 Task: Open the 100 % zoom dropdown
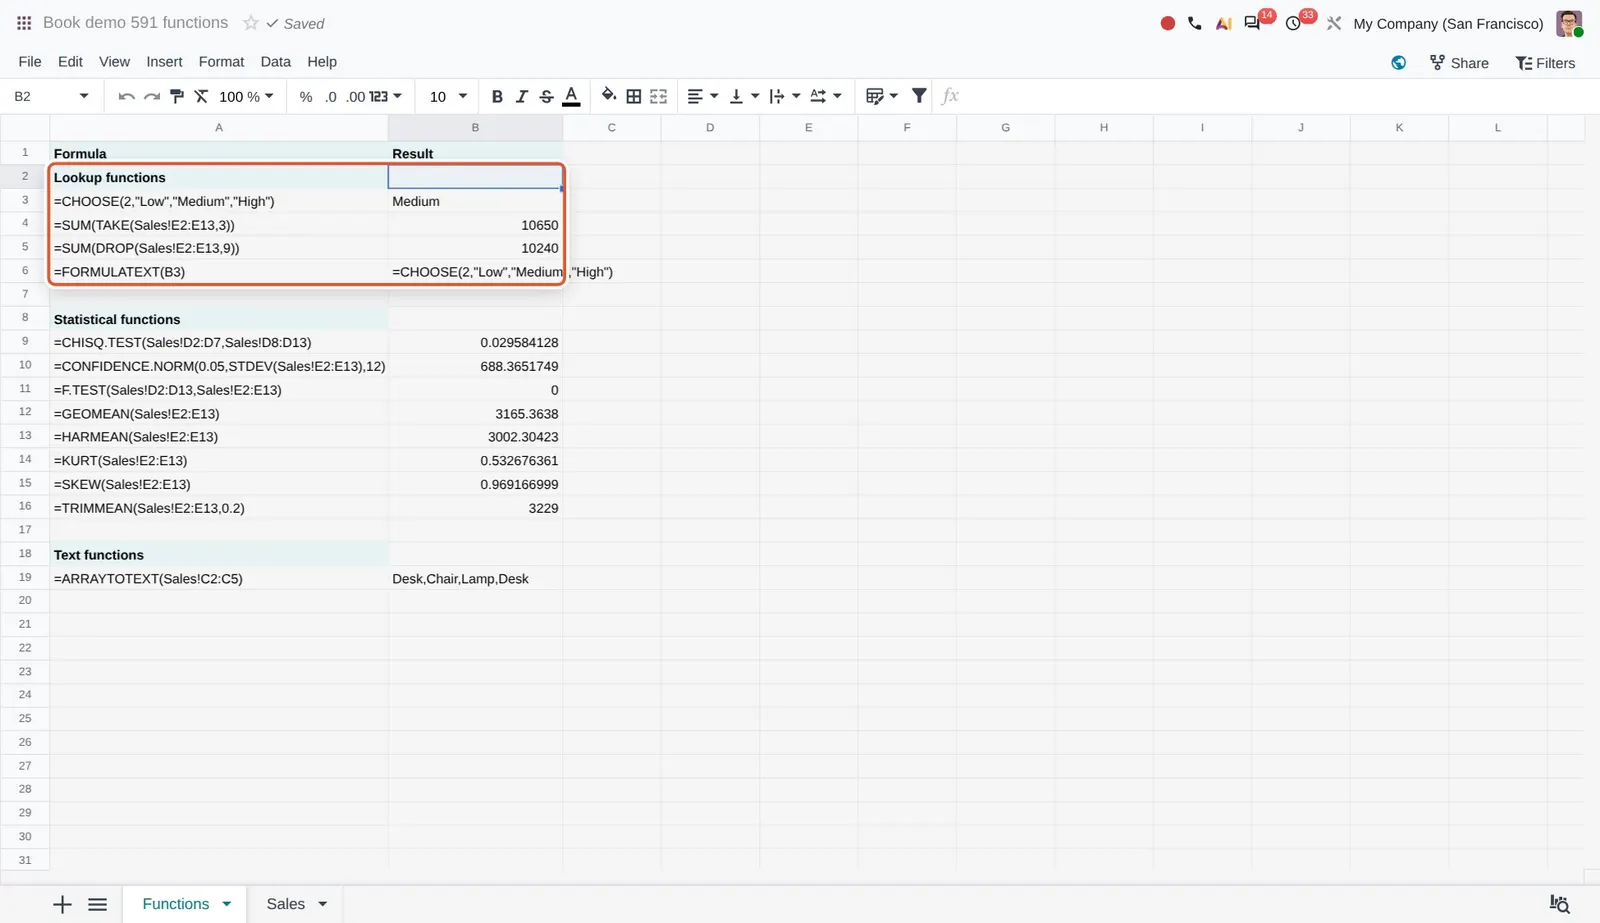click(x=246, y=96)
